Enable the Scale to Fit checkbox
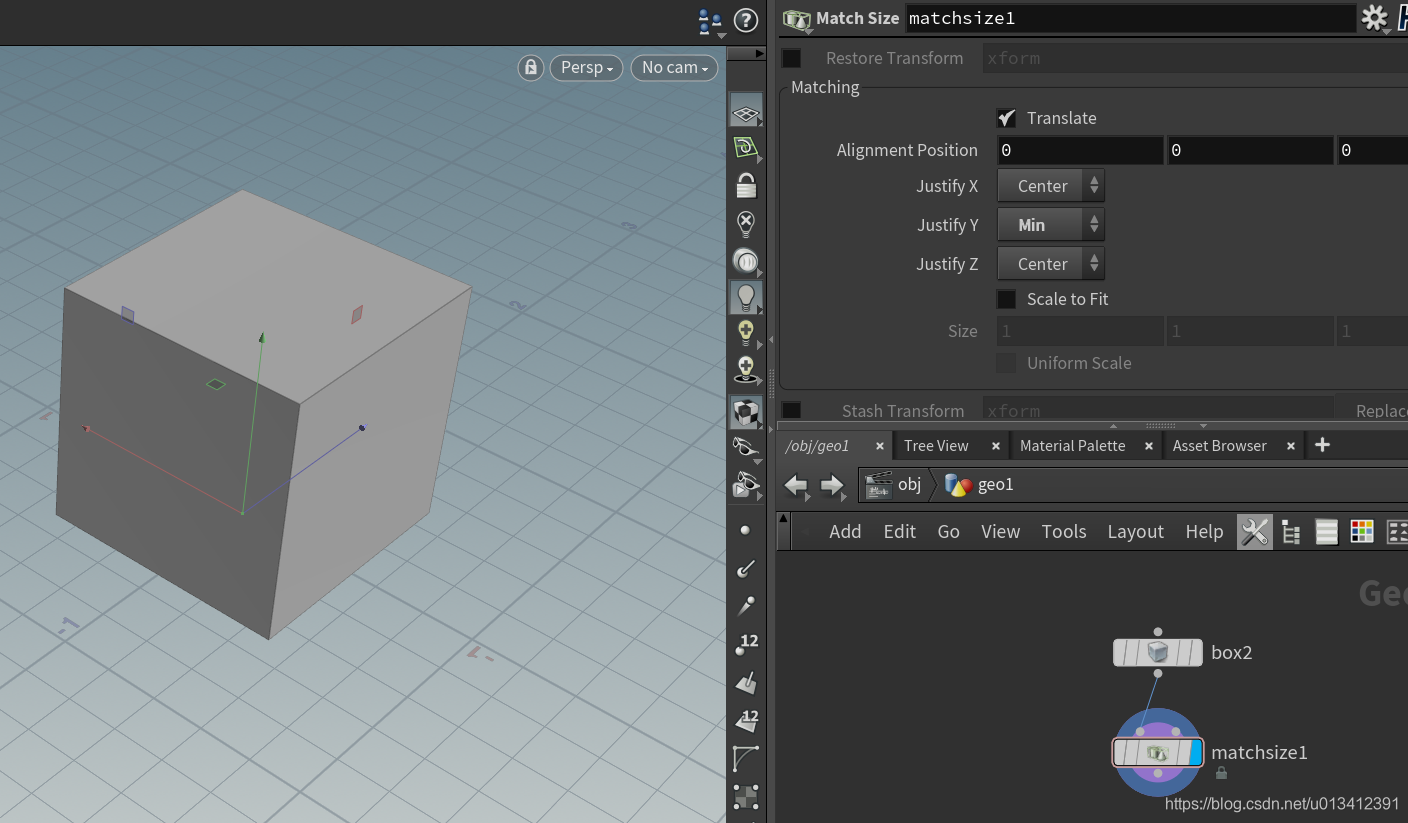This screenshot has width=1408, height=823. pos(1007,299)
